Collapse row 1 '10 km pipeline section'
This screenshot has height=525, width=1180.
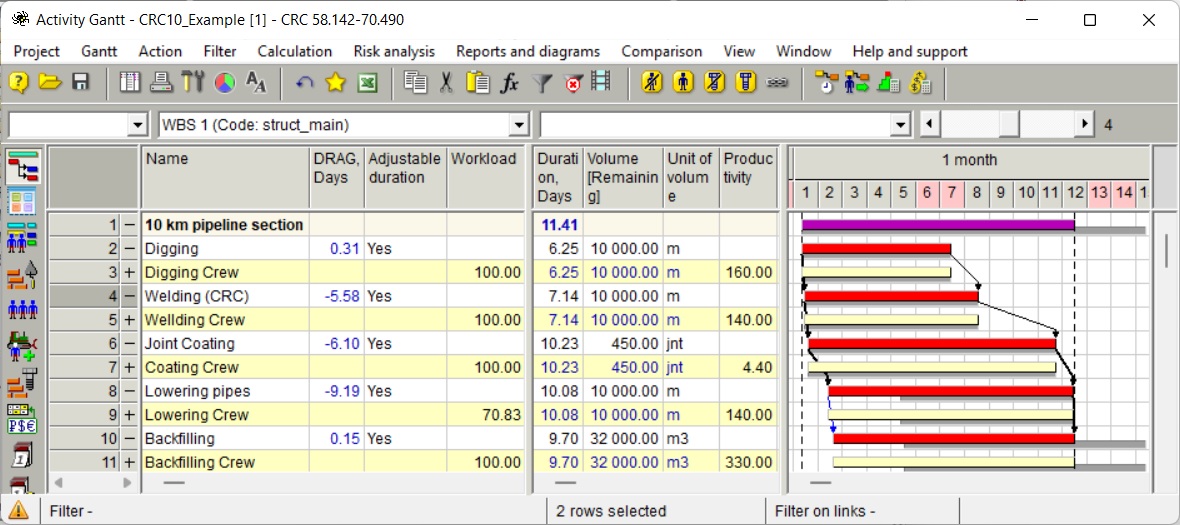pos(129,225)
